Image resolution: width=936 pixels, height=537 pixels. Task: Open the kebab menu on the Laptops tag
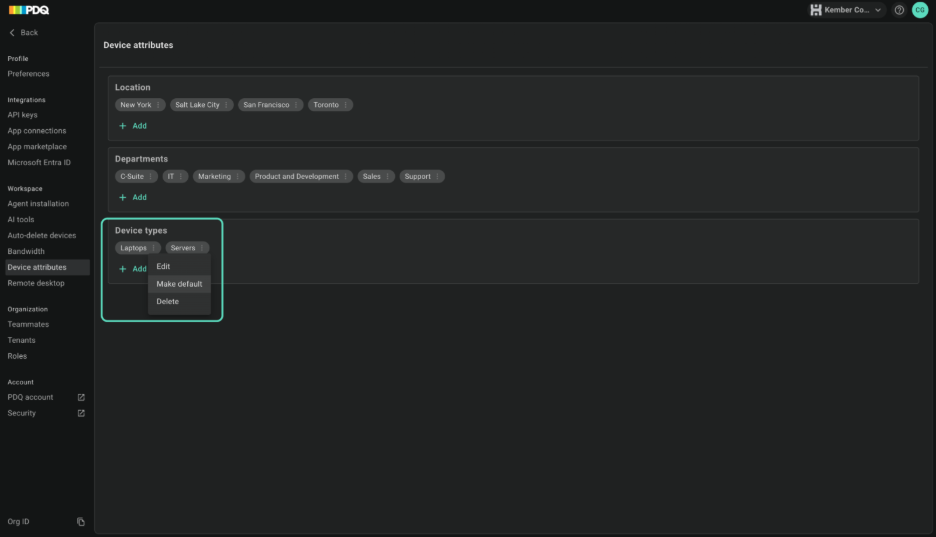[153, 248]
